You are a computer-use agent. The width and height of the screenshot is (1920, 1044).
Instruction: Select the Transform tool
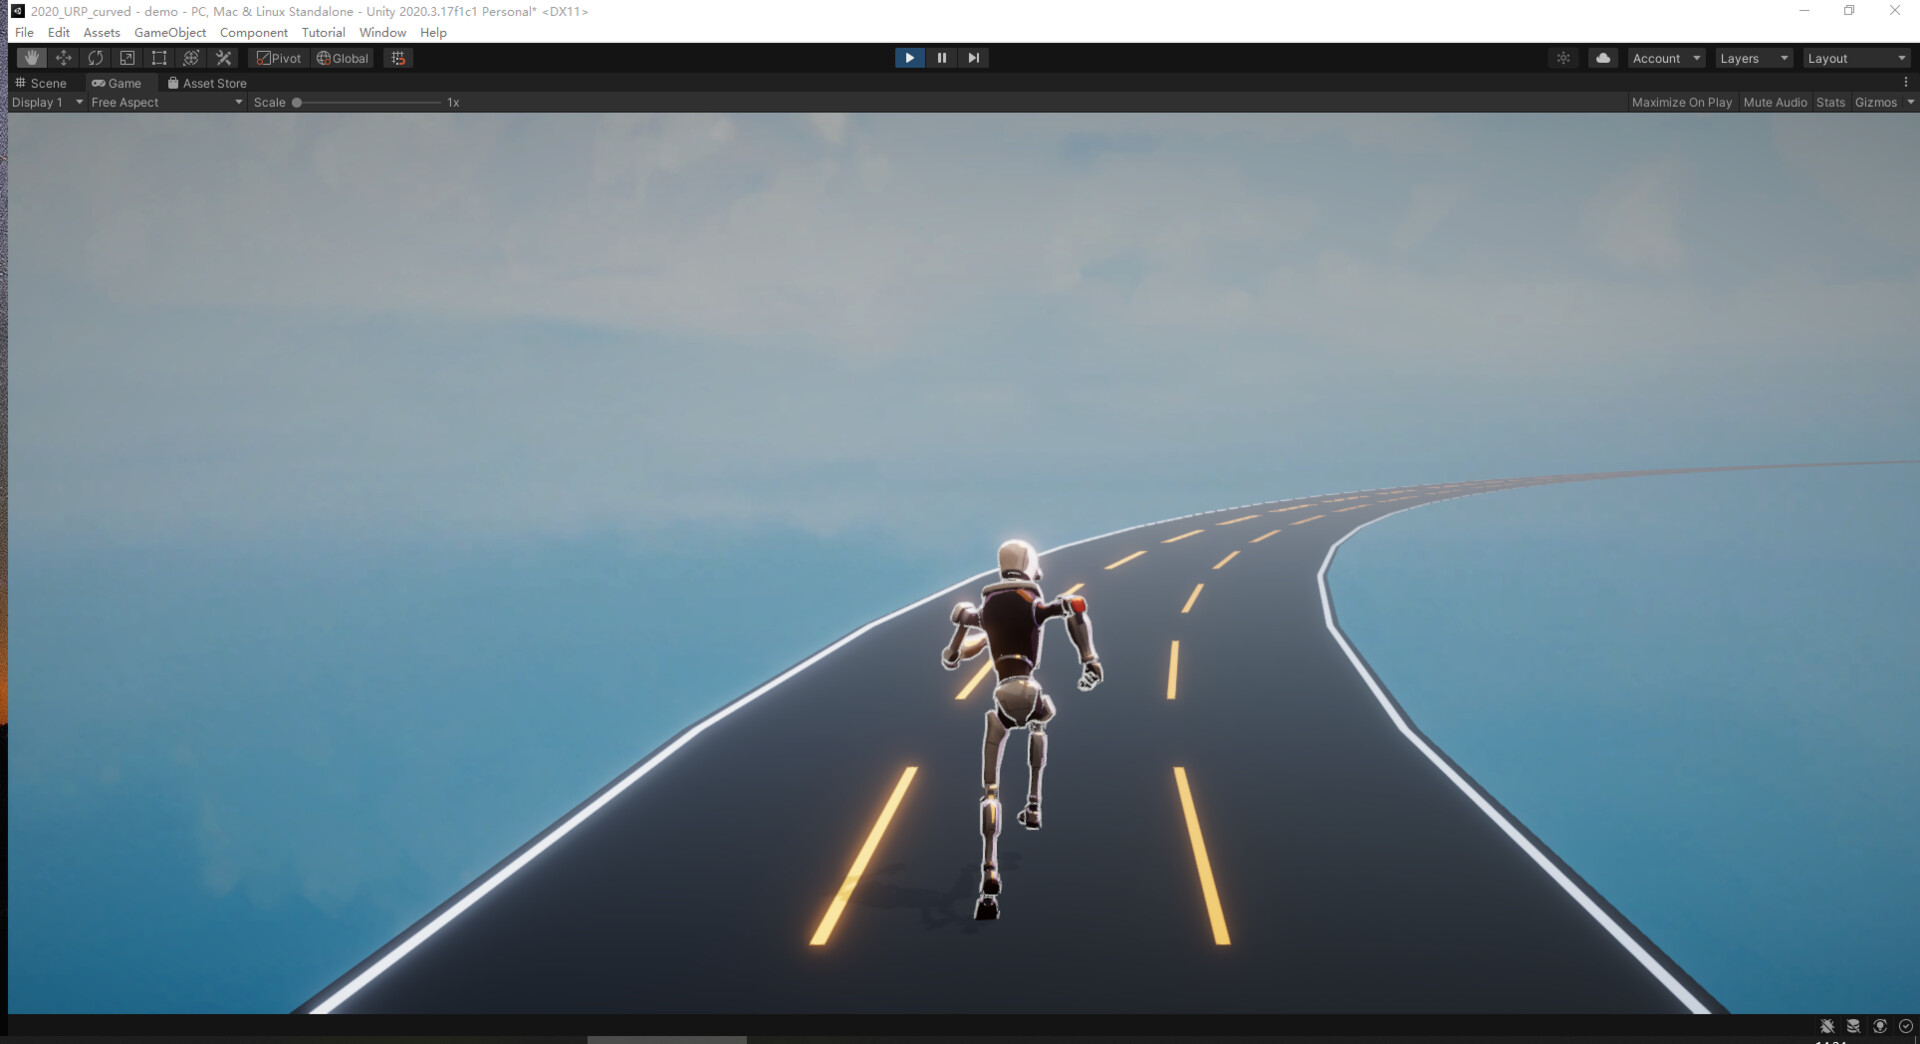pos(190,58)
